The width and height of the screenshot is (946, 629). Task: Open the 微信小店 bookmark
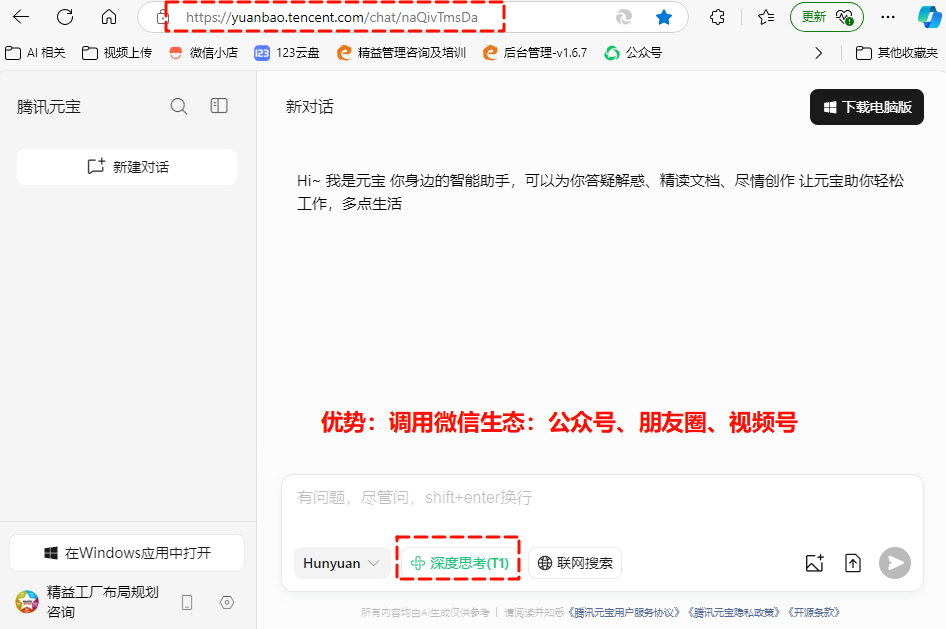203,53
